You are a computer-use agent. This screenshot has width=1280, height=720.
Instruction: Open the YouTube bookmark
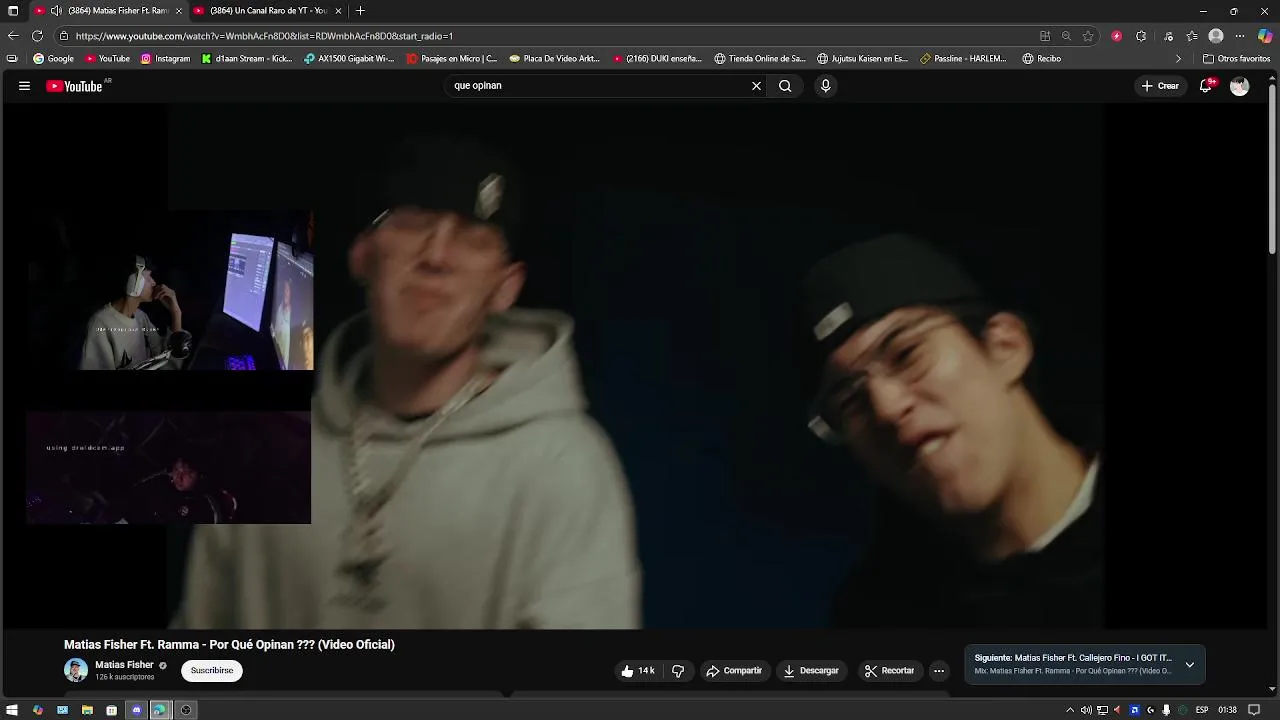[107, 59]
